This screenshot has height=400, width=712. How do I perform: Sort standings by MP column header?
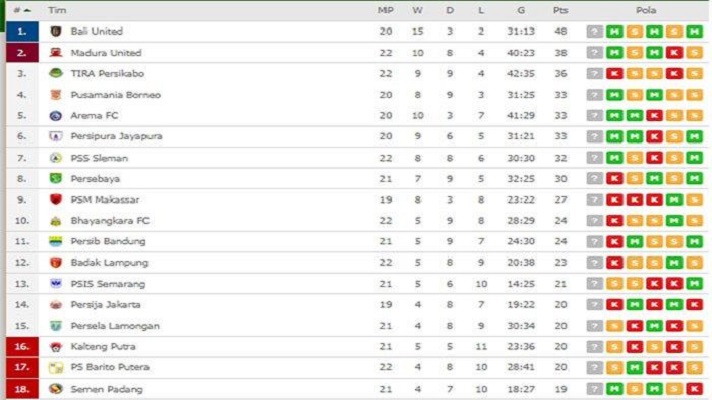coord(385,9)
